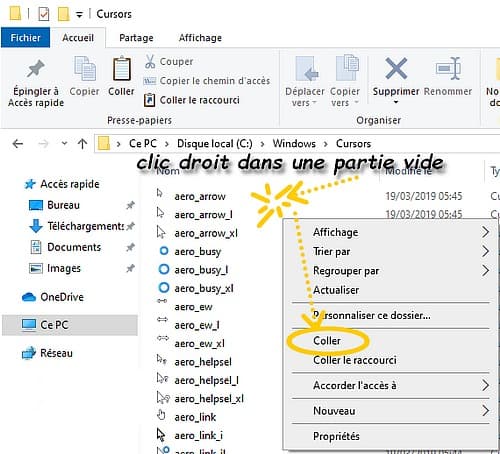Viewport: 500px width, 454px height.
Task: Click the Renommer icon
Action: (x=448, y=69)
